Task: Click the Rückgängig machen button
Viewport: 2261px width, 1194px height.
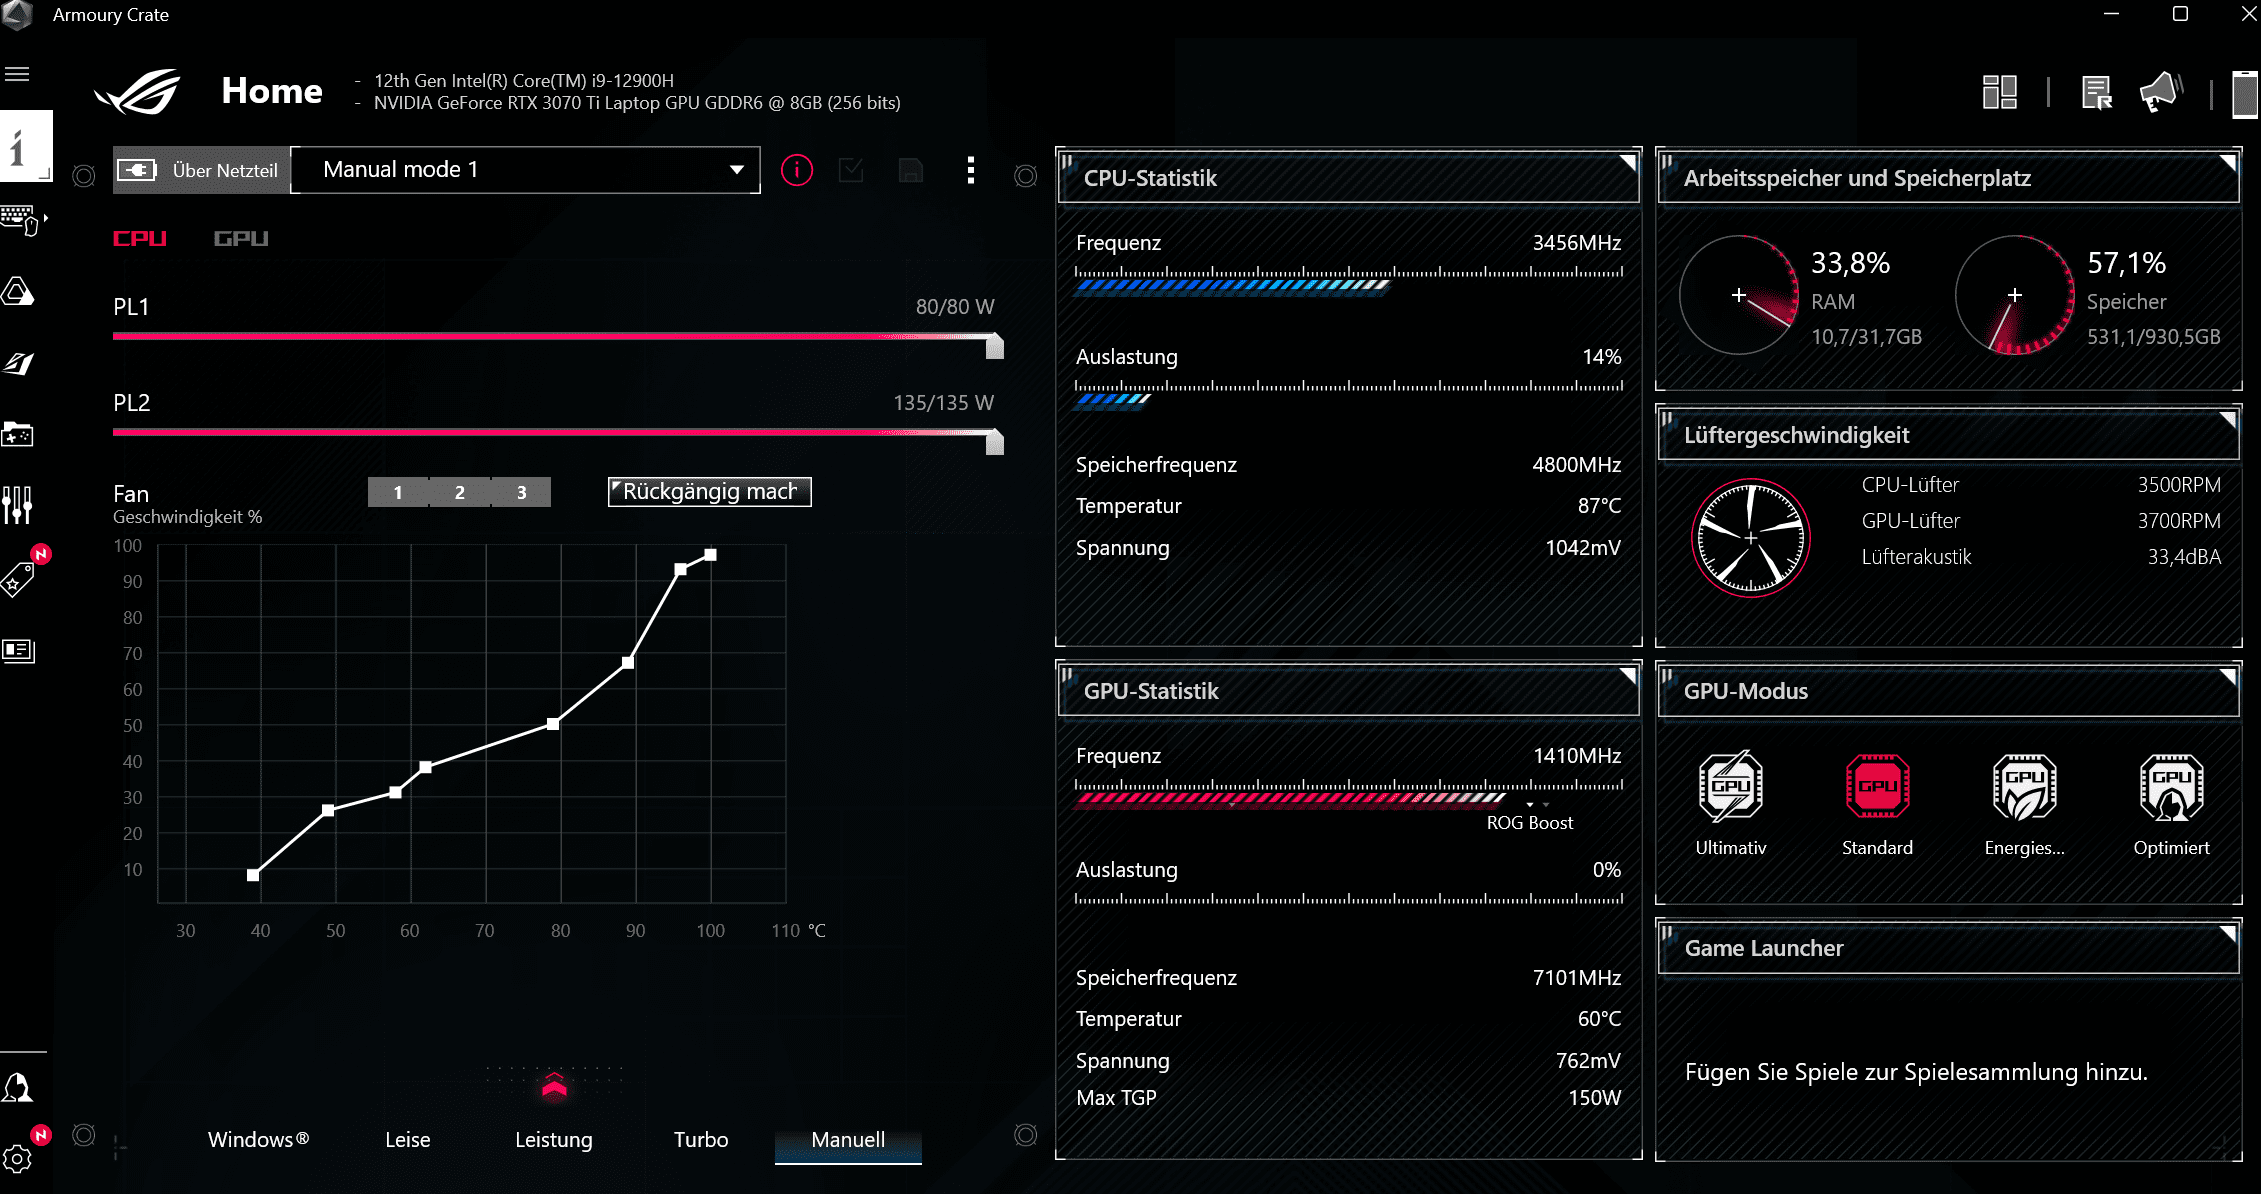Action: click(709, 491)
